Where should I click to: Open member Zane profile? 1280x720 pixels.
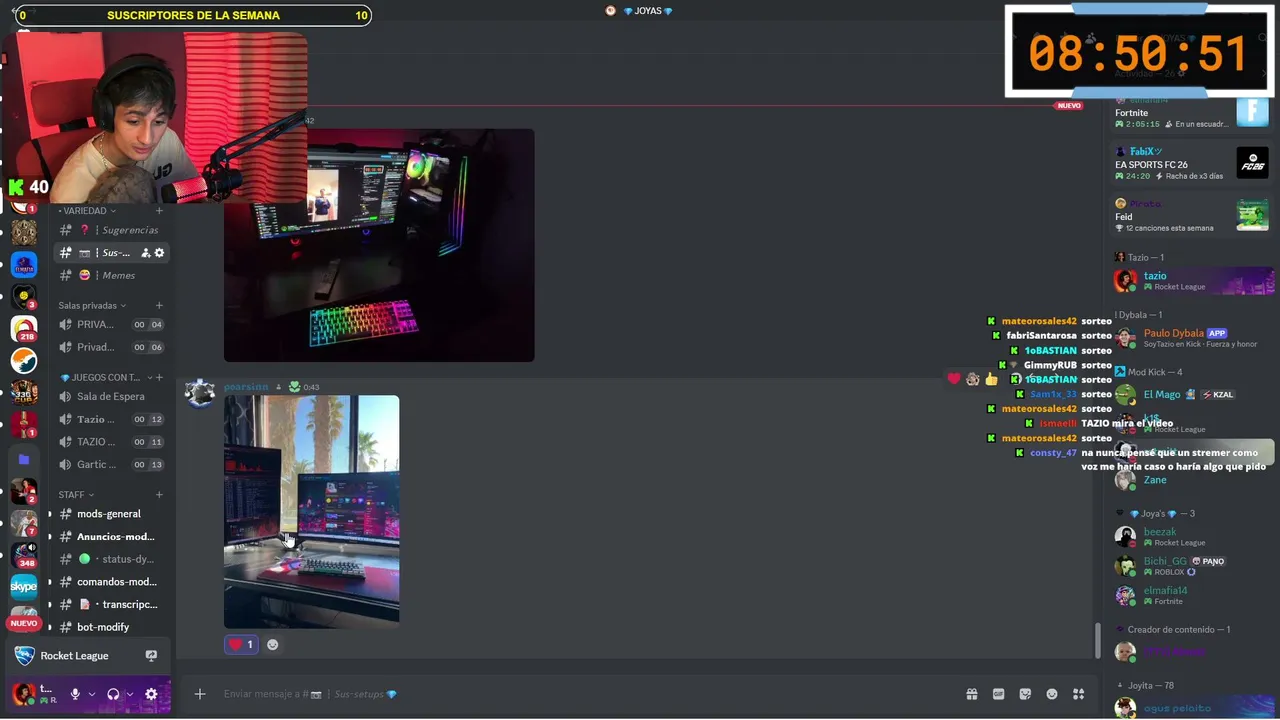[1192, 480]
